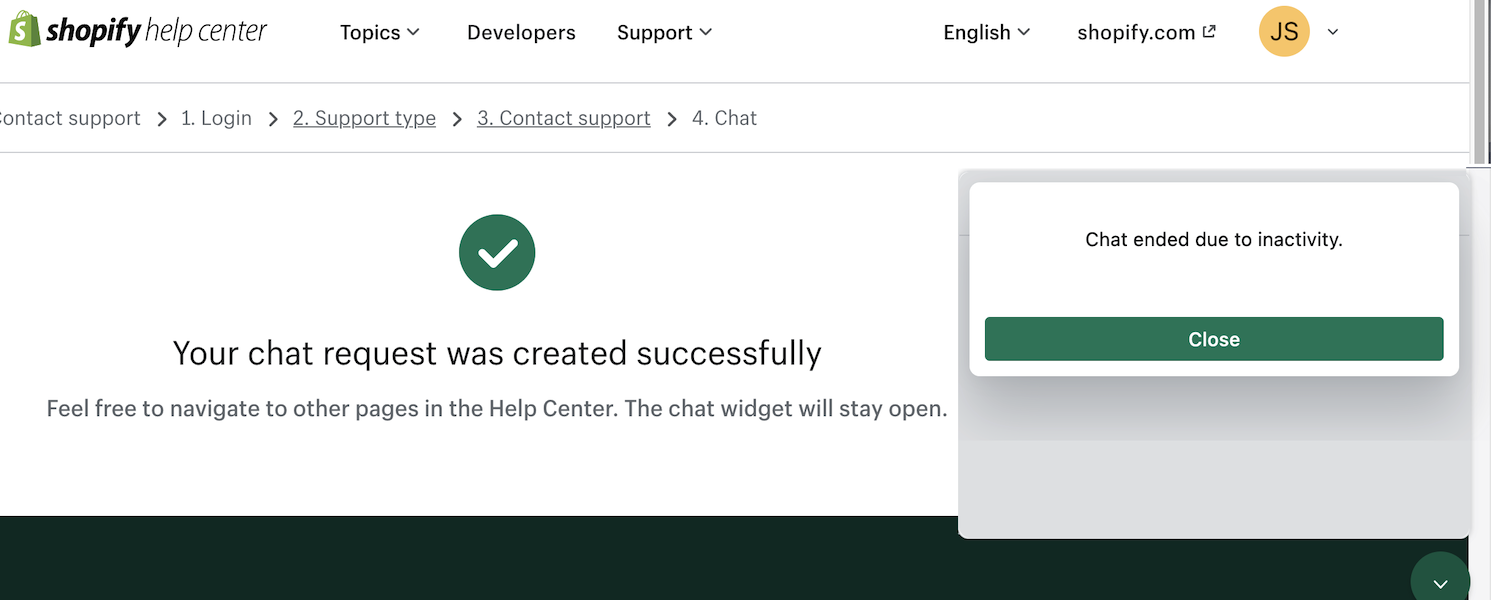This screenshot has width=1491, height=600.
Task: Click the page's vertical scrollbar
Action: [1480, 80]
